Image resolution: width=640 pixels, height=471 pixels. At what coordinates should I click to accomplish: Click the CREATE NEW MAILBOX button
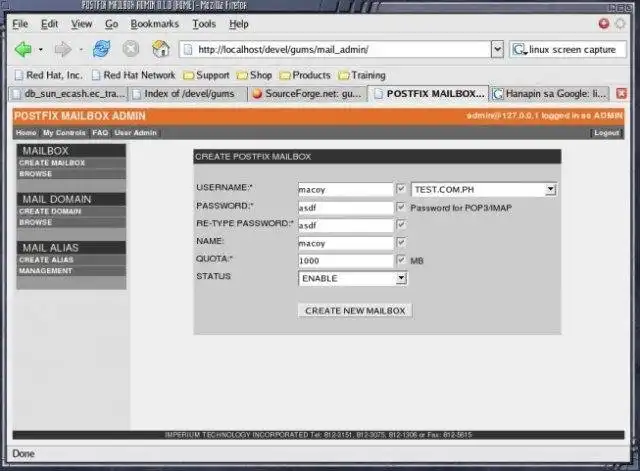coord(355,311)
